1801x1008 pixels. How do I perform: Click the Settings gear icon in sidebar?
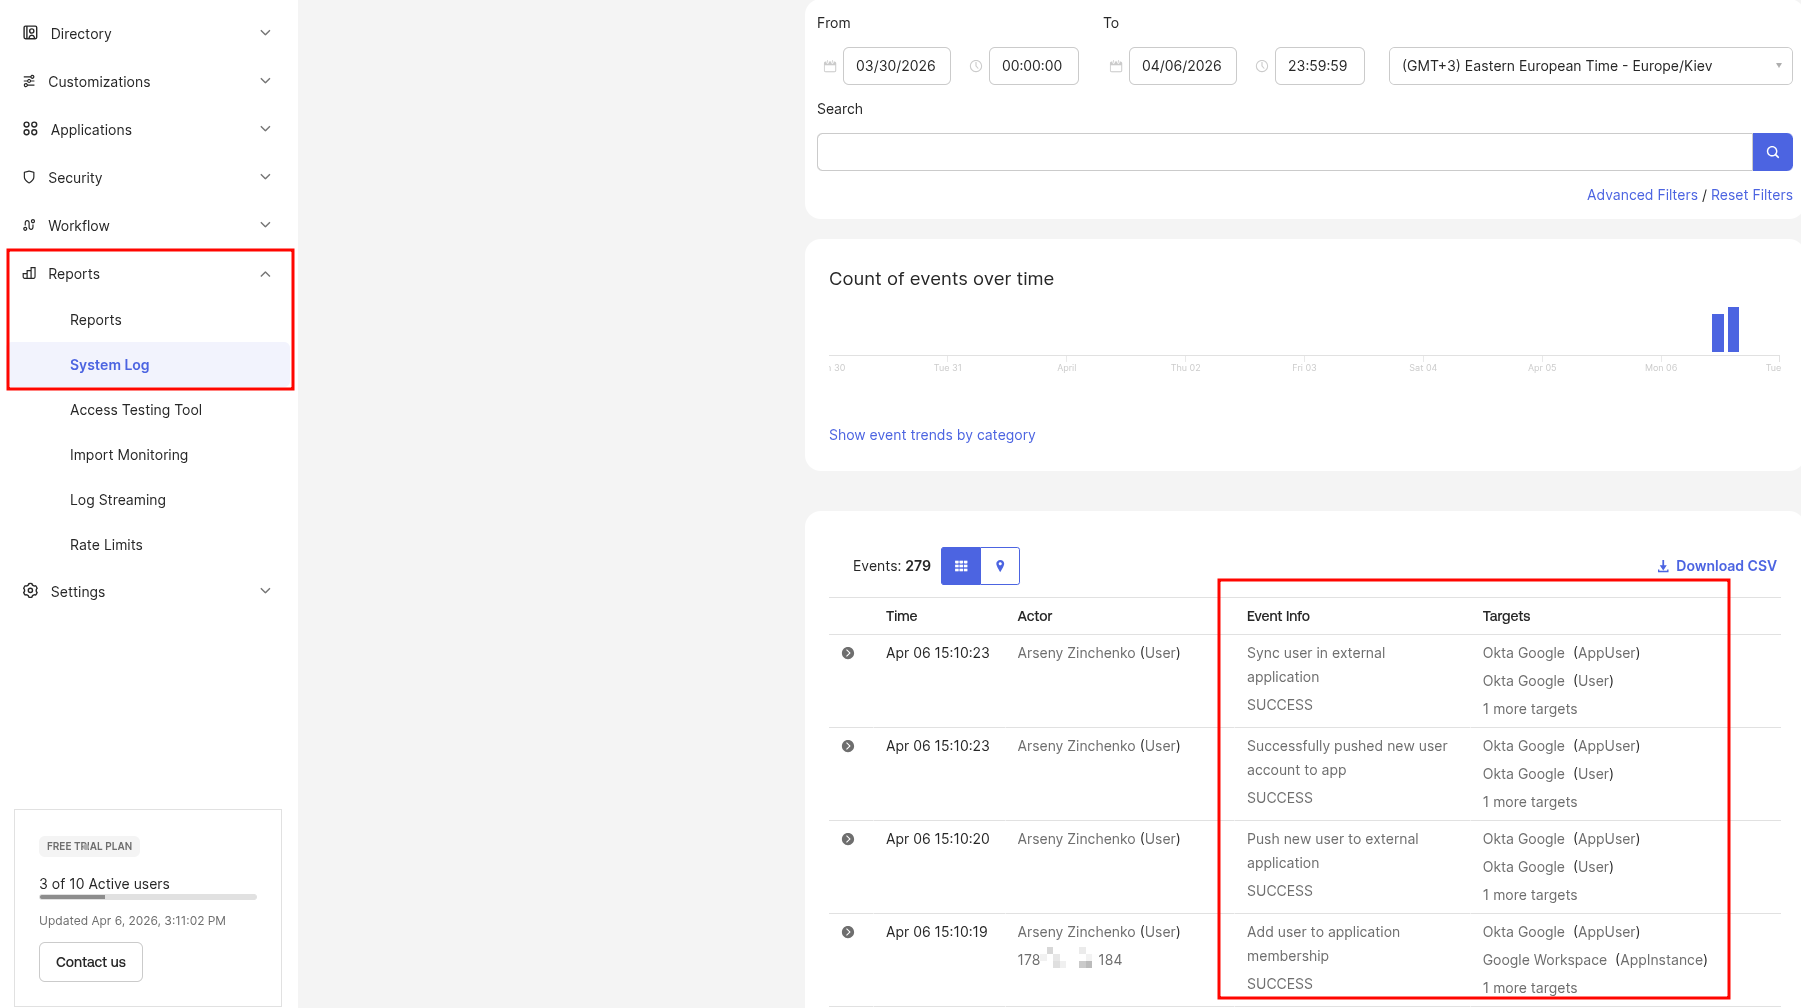30,591
